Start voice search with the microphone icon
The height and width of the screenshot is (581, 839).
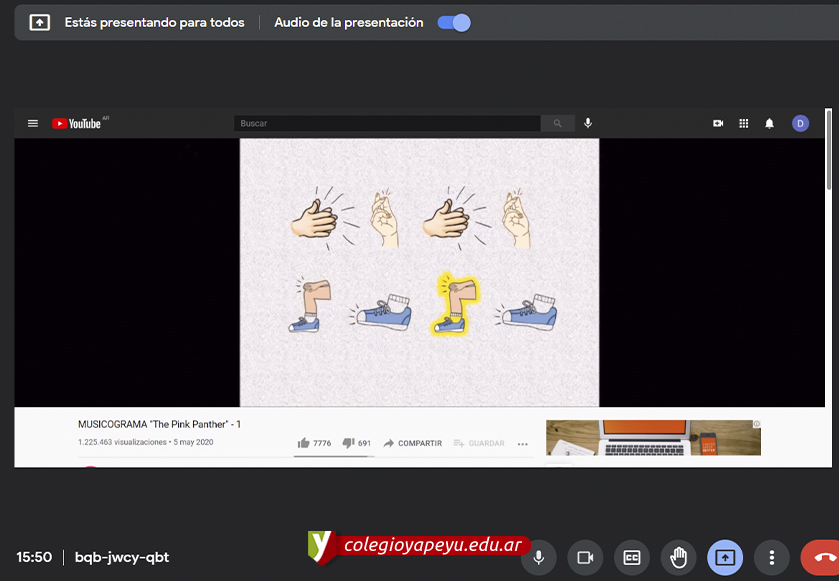[x=588, y=123]
